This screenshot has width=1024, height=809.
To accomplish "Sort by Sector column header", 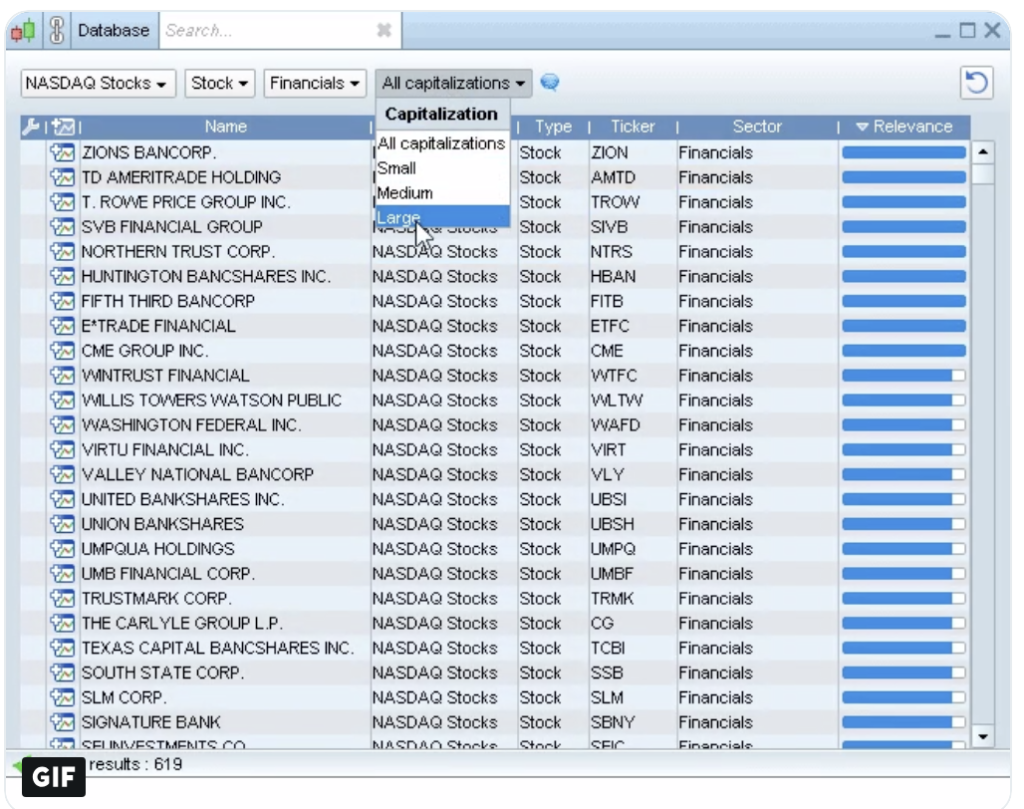I will click(757, 127).
